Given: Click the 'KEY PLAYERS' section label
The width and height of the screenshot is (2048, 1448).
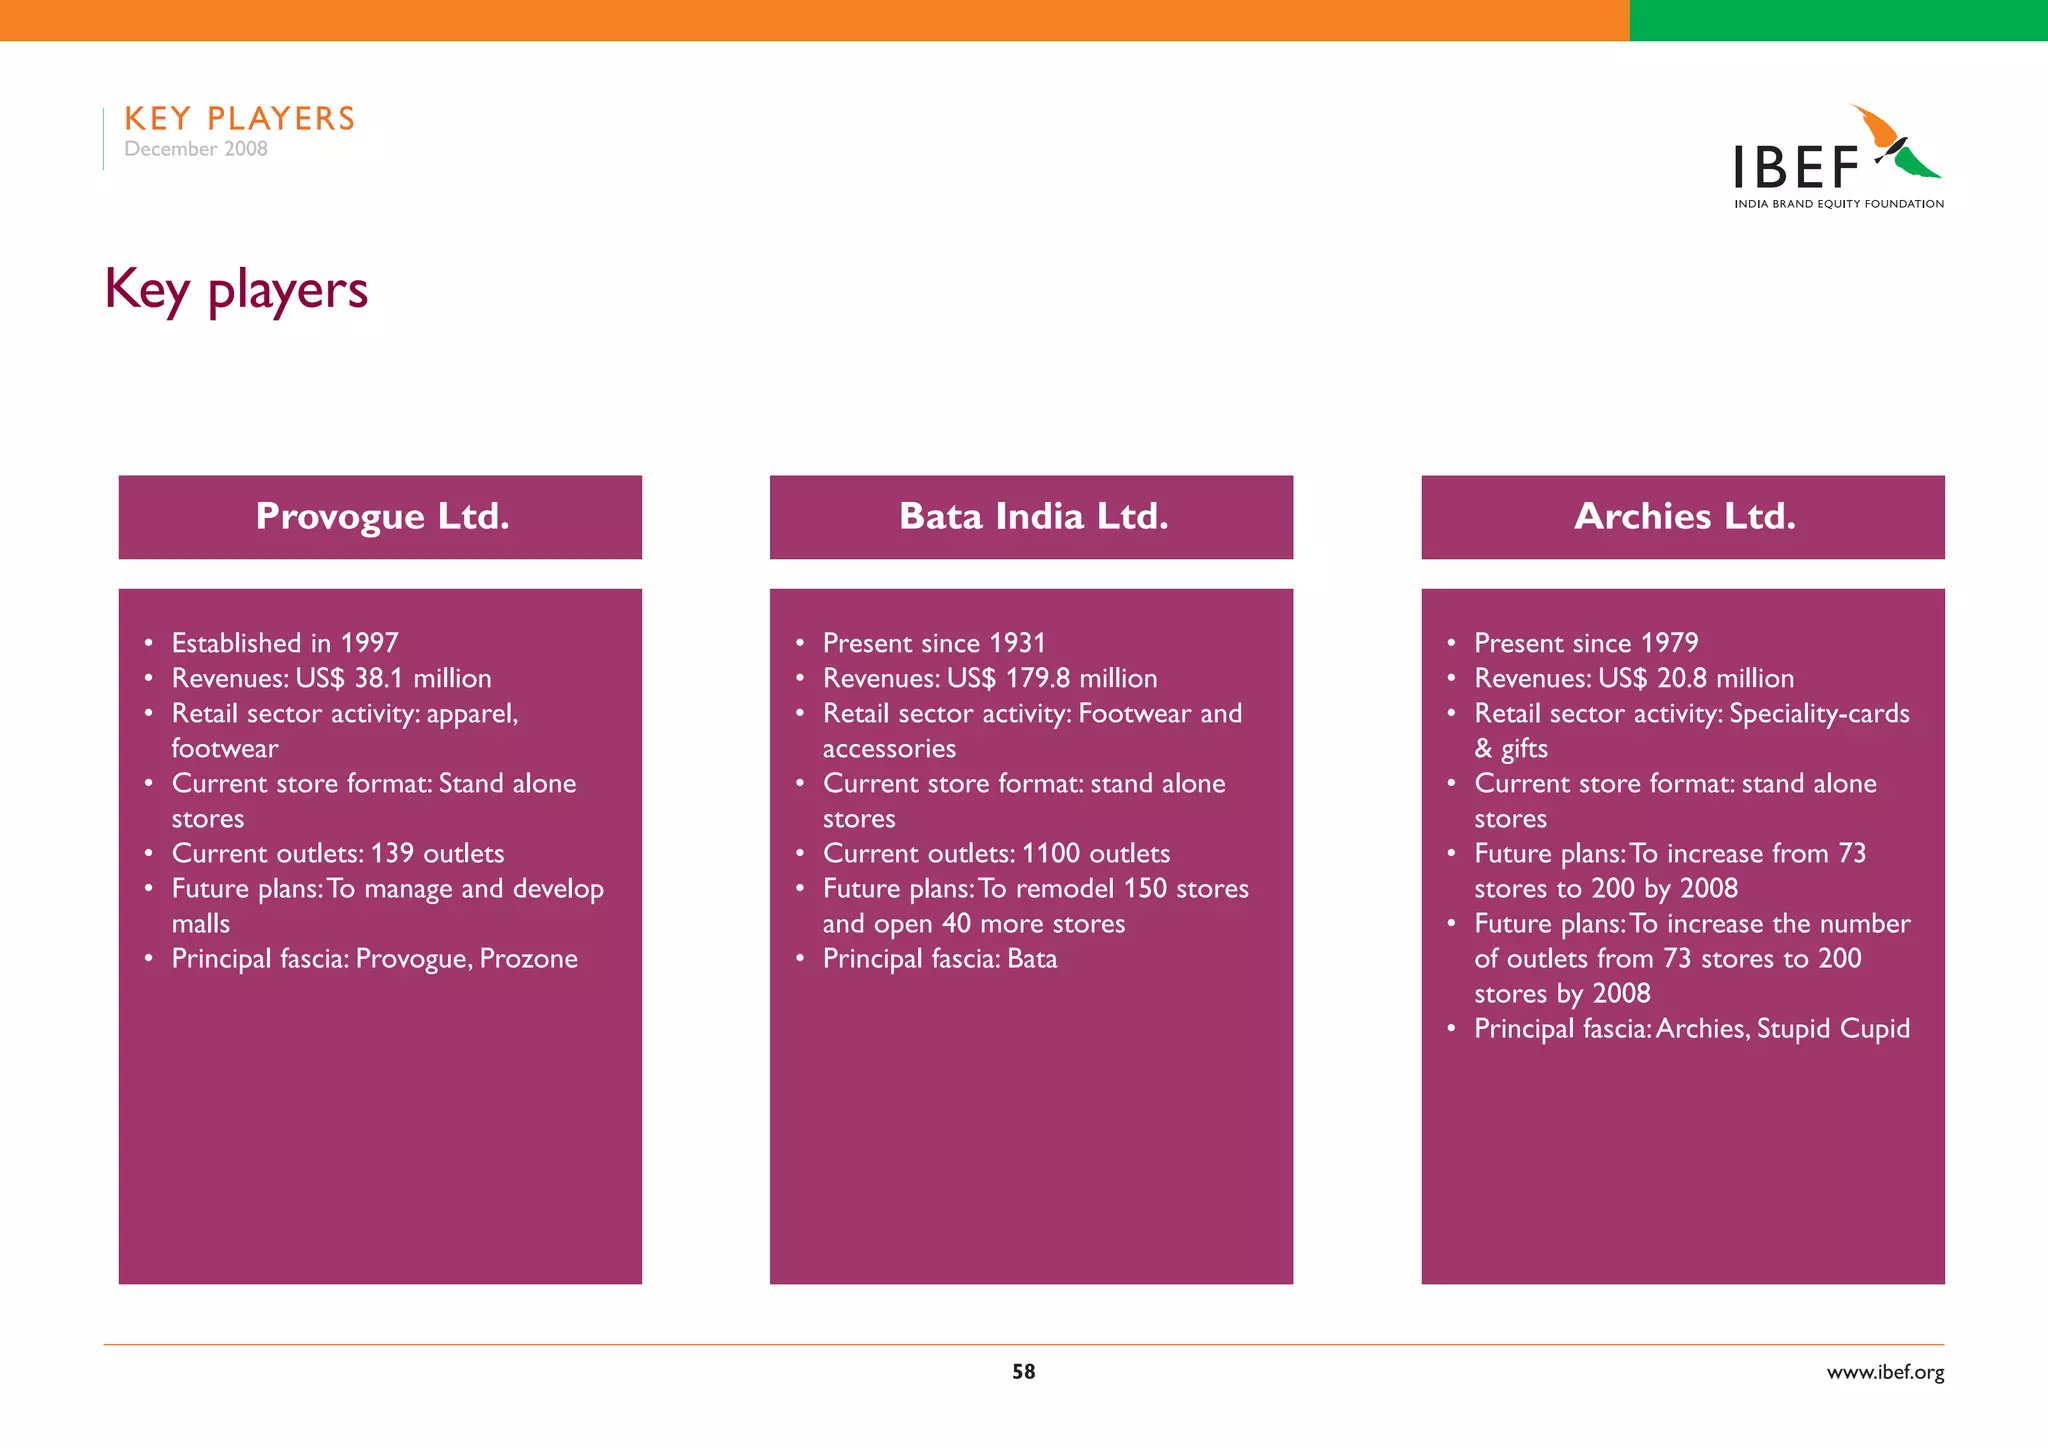Looking at the screenshot, I should [240, 118].
